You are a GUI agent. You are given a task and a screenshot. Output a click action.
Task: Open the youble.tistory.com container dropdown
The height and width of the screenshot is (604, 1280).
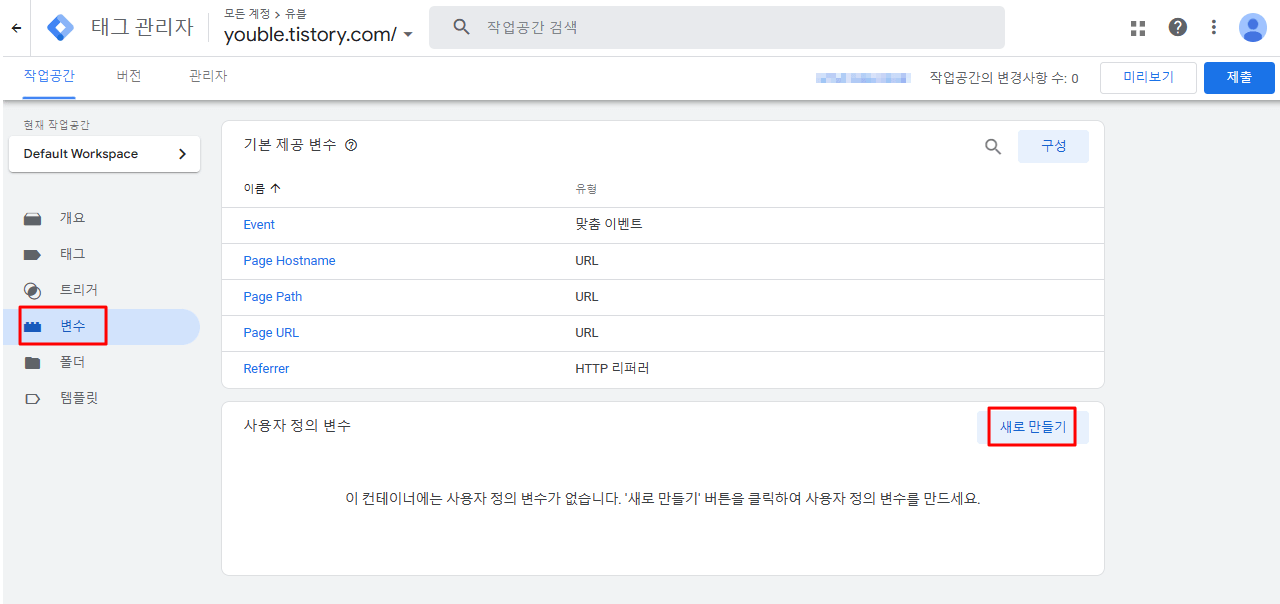(x=408, y=33)
